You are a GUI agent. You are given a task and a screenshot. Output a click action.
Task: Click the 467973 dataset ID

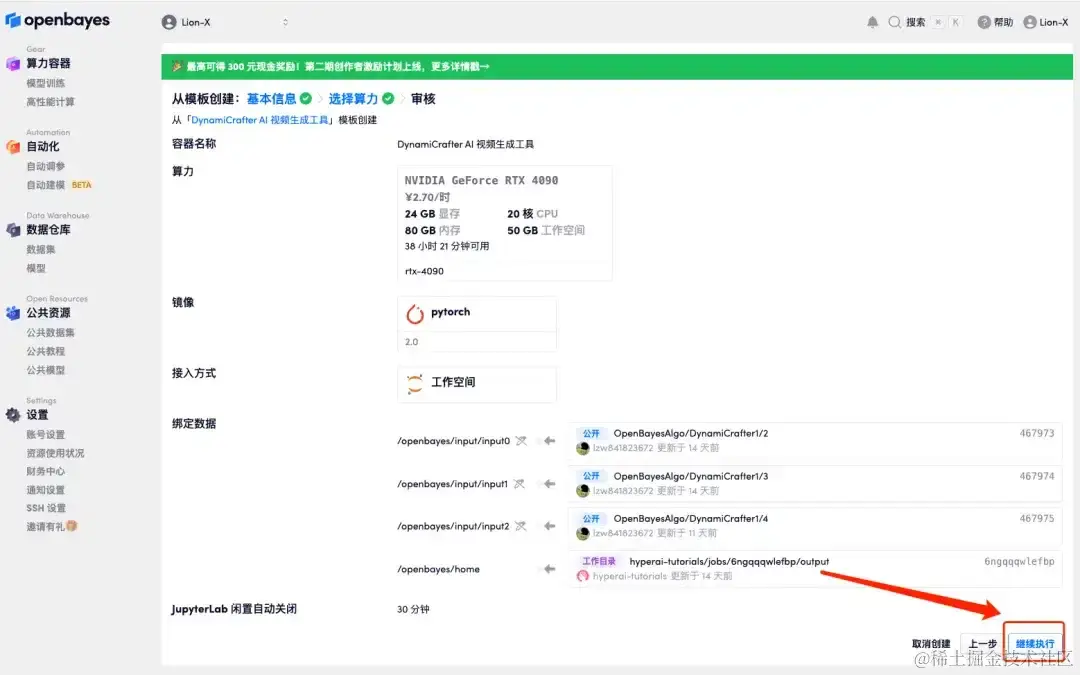click(x=1037, y=433)
